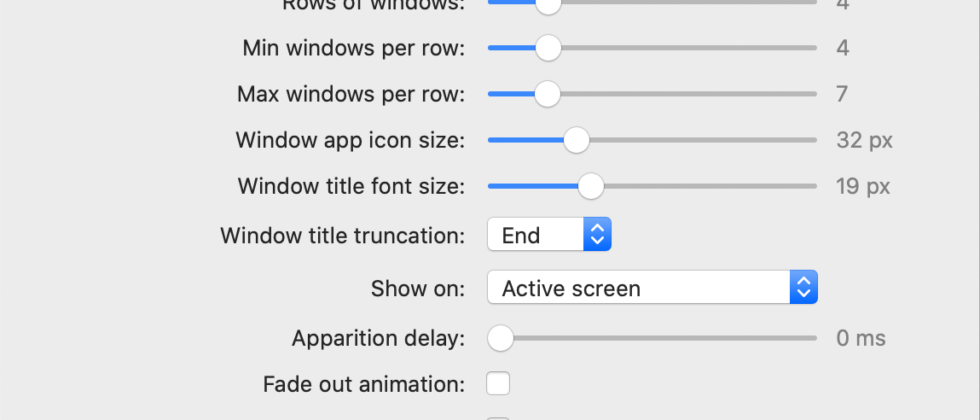This screenshot has width=980, height=420.
Task: Click the "Apparition delay:" label
Action: (378, 338)
